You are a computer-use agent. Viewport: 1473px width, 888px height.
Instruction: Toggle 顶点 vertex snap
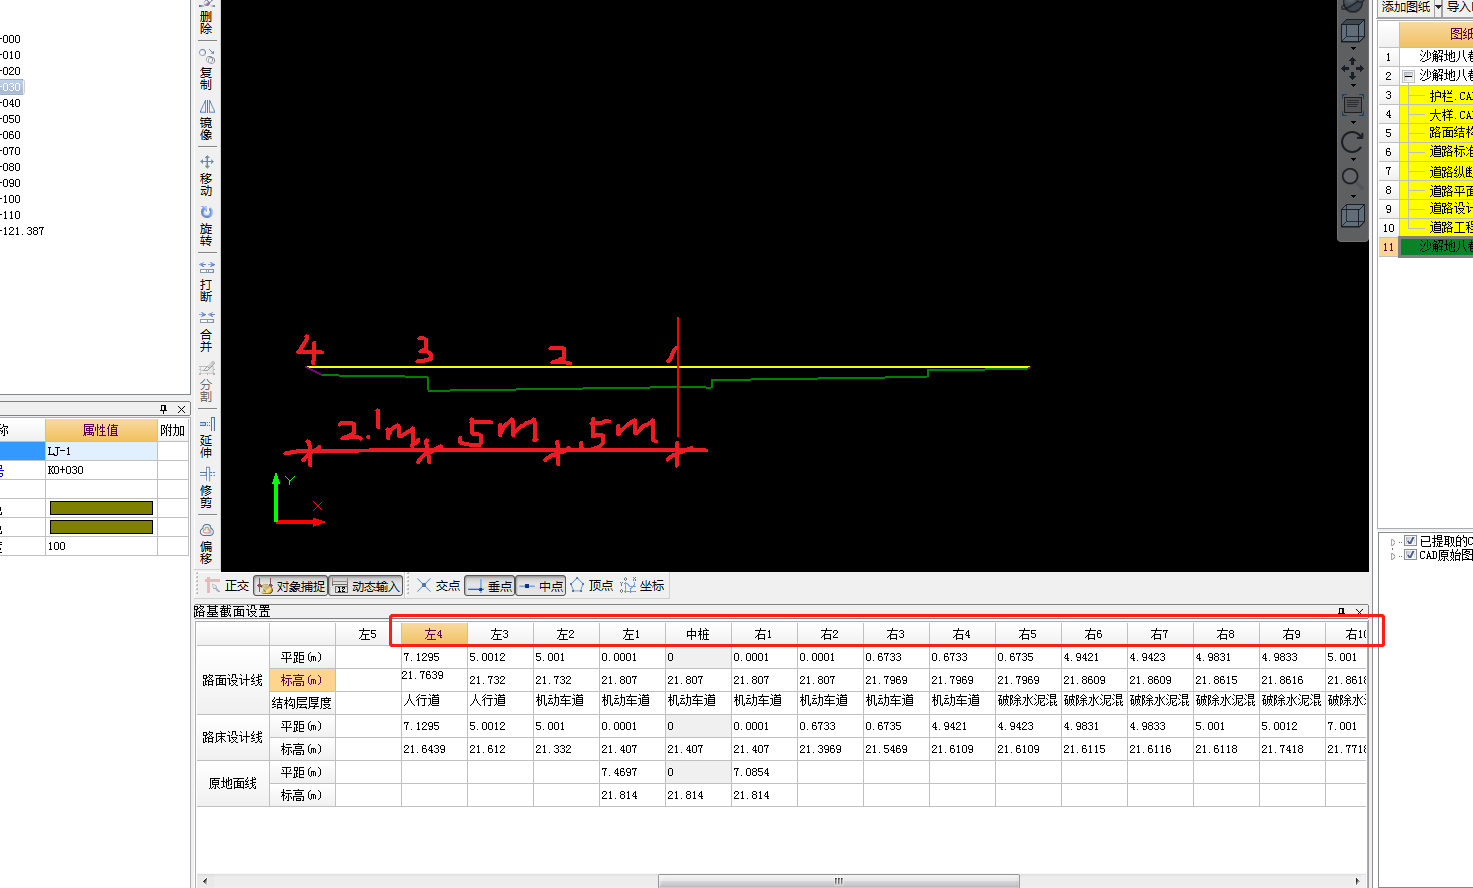[x=592, y=586]
